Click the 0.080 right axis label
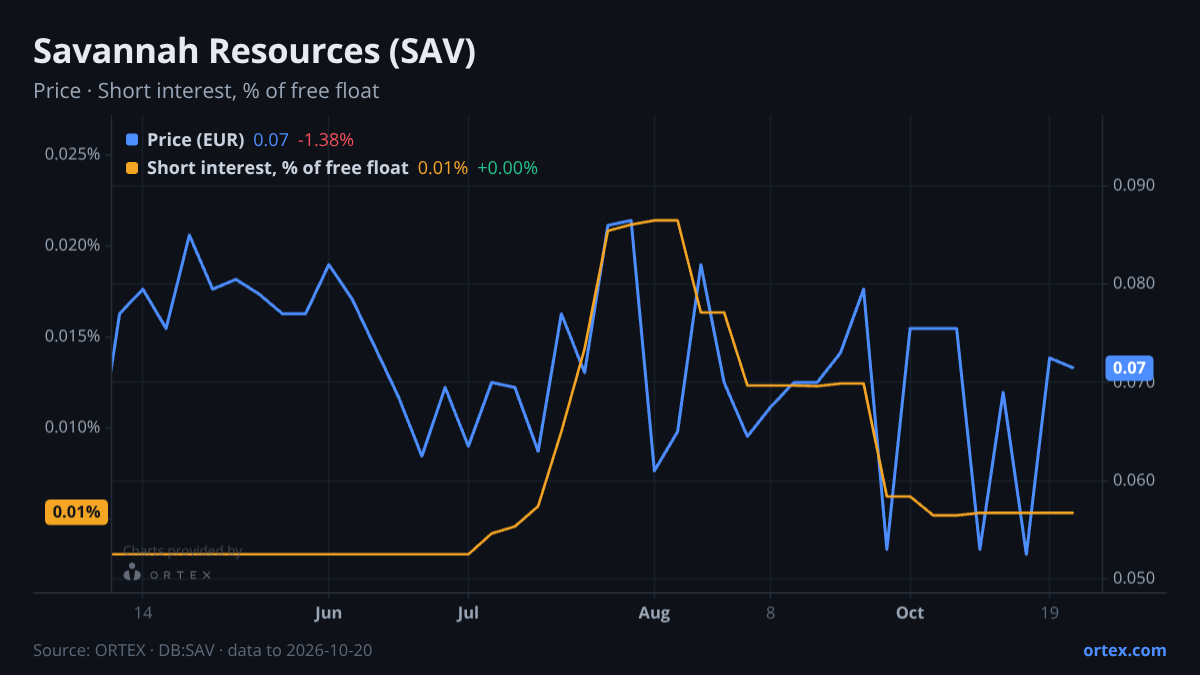The height and width of the screenshot is (675, 1200). [1133, 283]
